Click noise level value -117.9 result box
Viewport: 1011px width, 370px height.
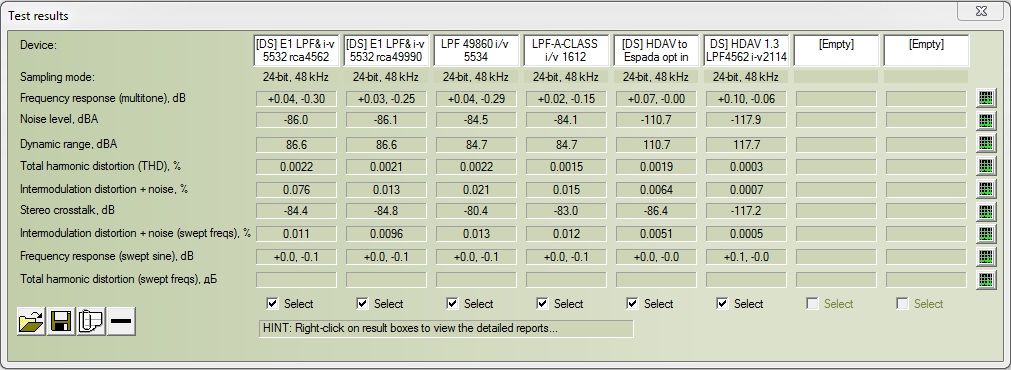click(x=746, y=121)
